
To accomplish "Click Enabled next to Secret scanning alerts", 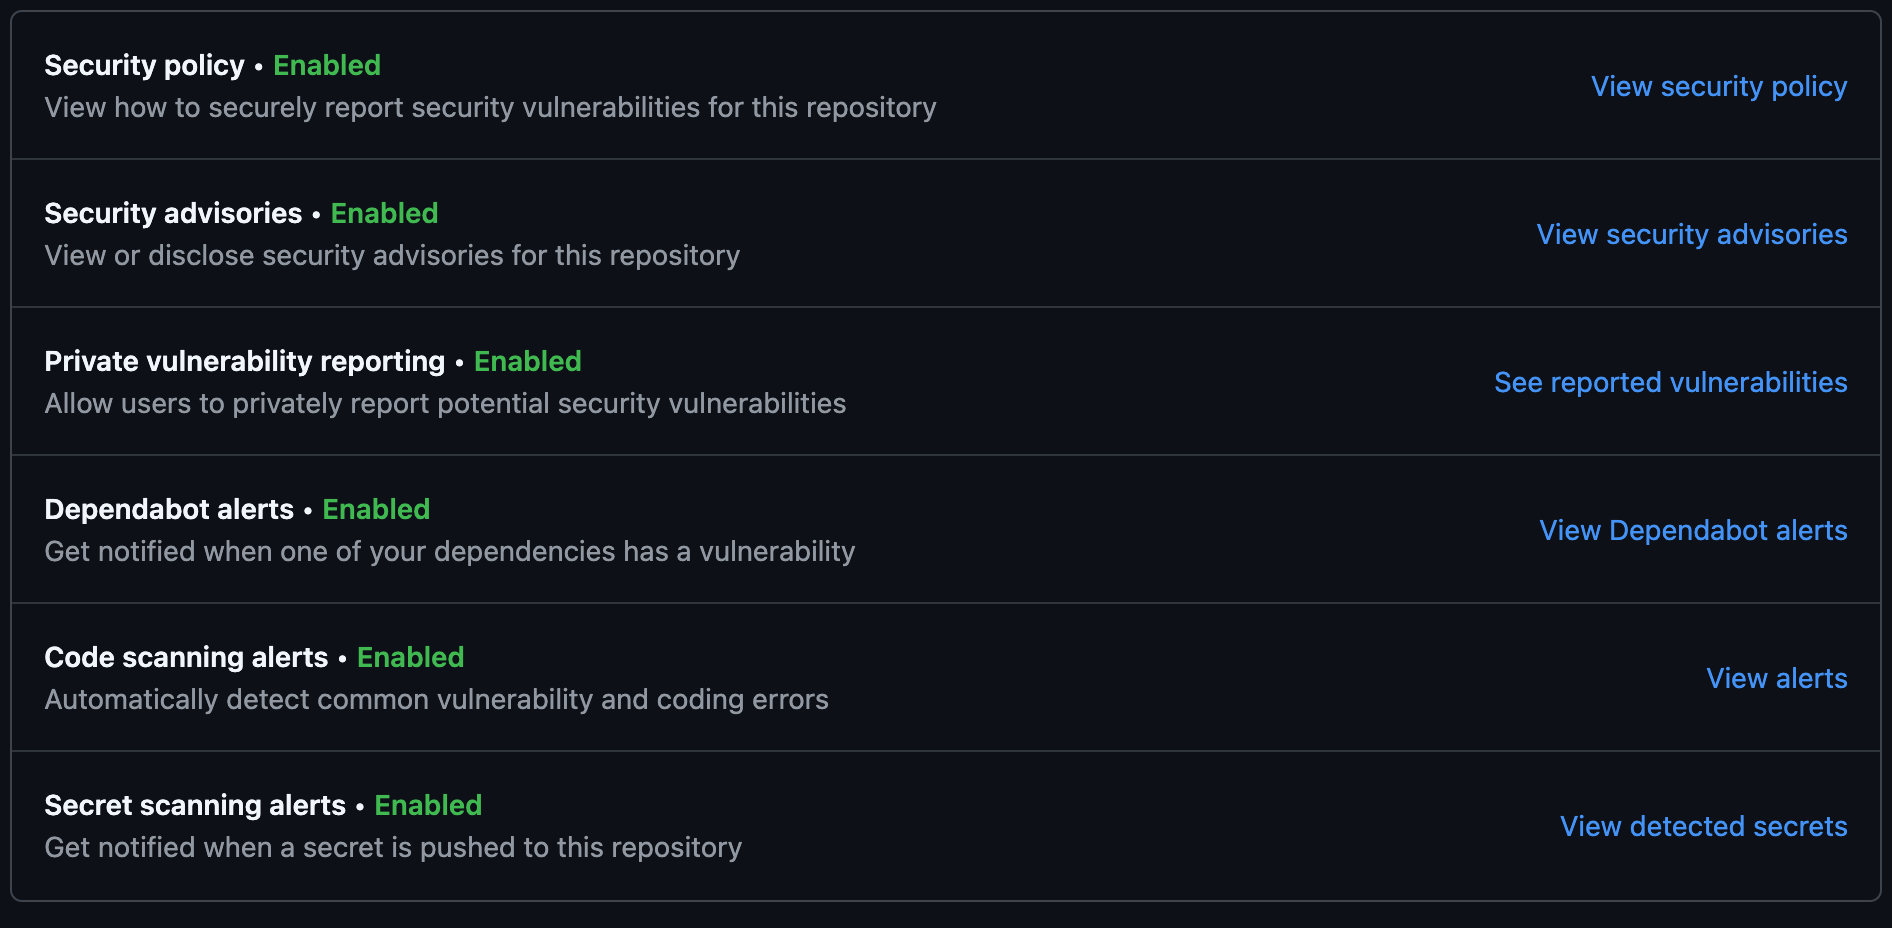I will pyautogui.click(x=428, y=805).
